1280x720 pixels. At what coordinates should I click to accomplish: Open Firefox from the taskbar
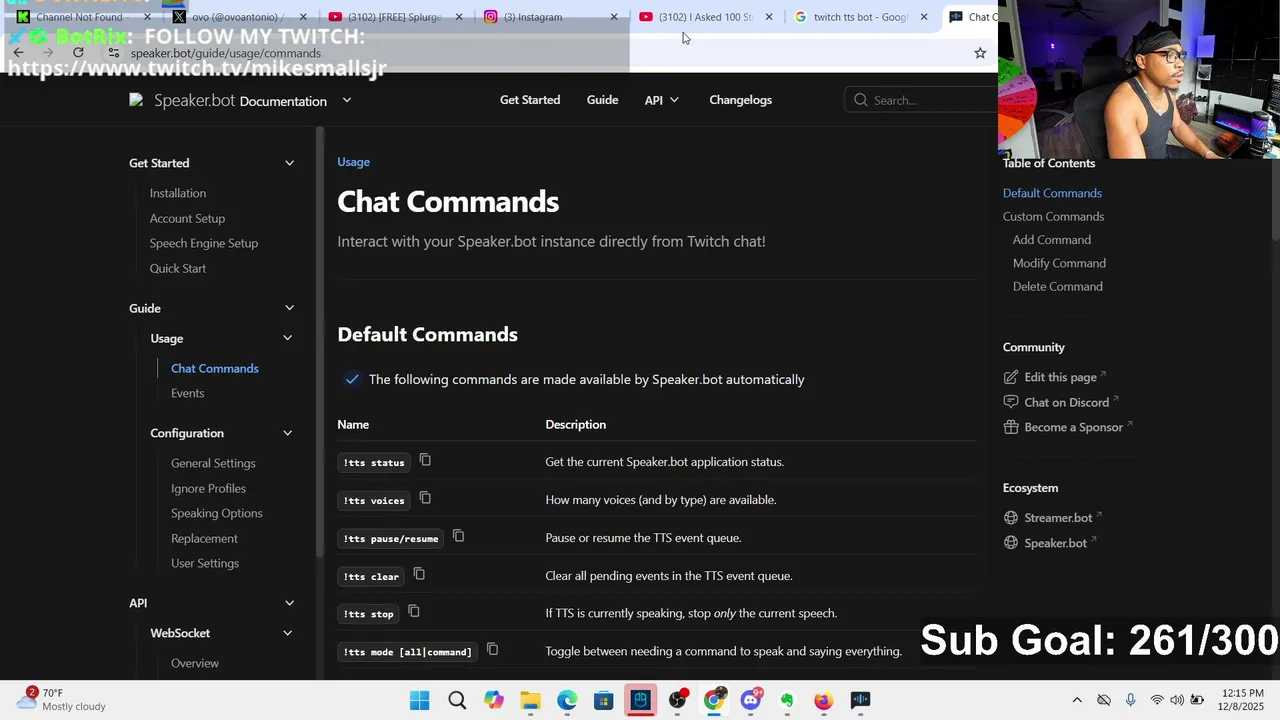click(x=823, y=700)
